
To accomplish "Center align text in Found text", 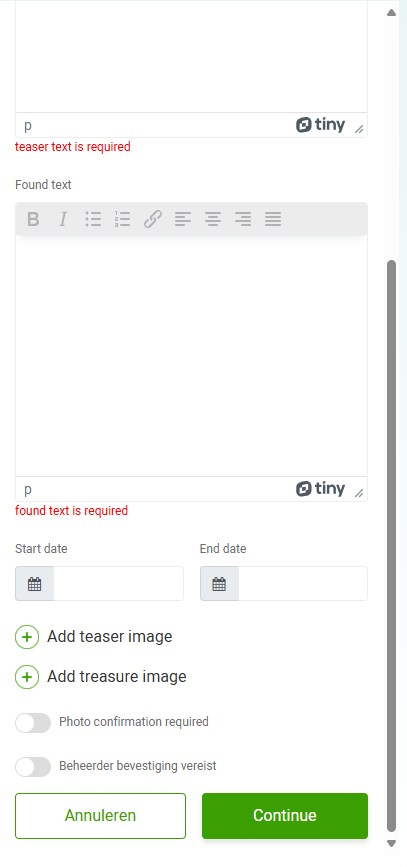I will pyautogui.click(x=212, y=219).
